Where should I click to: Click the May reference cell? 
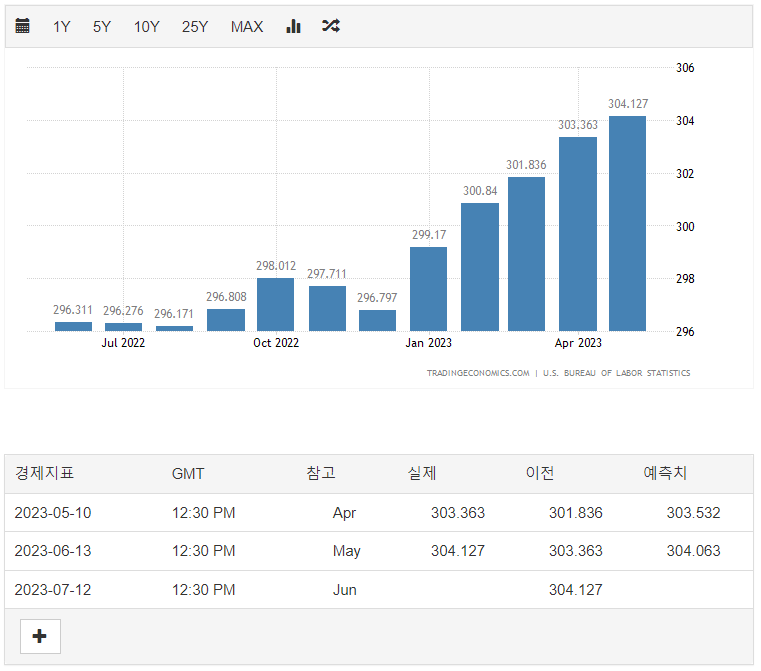347,552
